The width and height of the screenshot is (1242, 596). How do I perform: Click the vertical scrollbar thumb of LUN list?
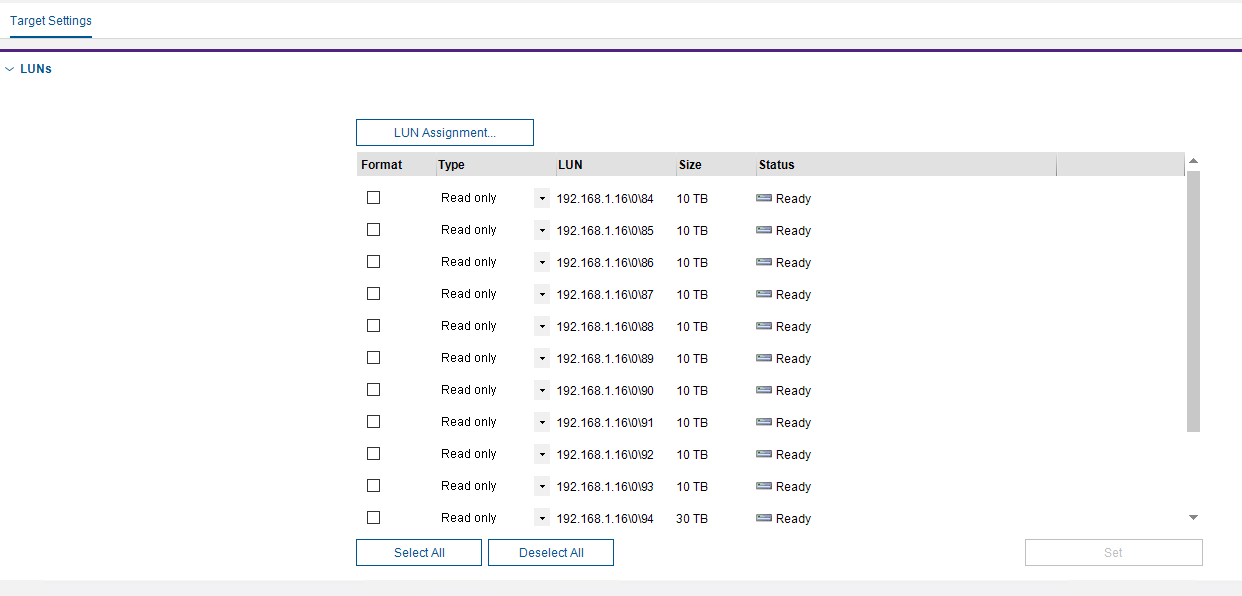[1193, 300]
